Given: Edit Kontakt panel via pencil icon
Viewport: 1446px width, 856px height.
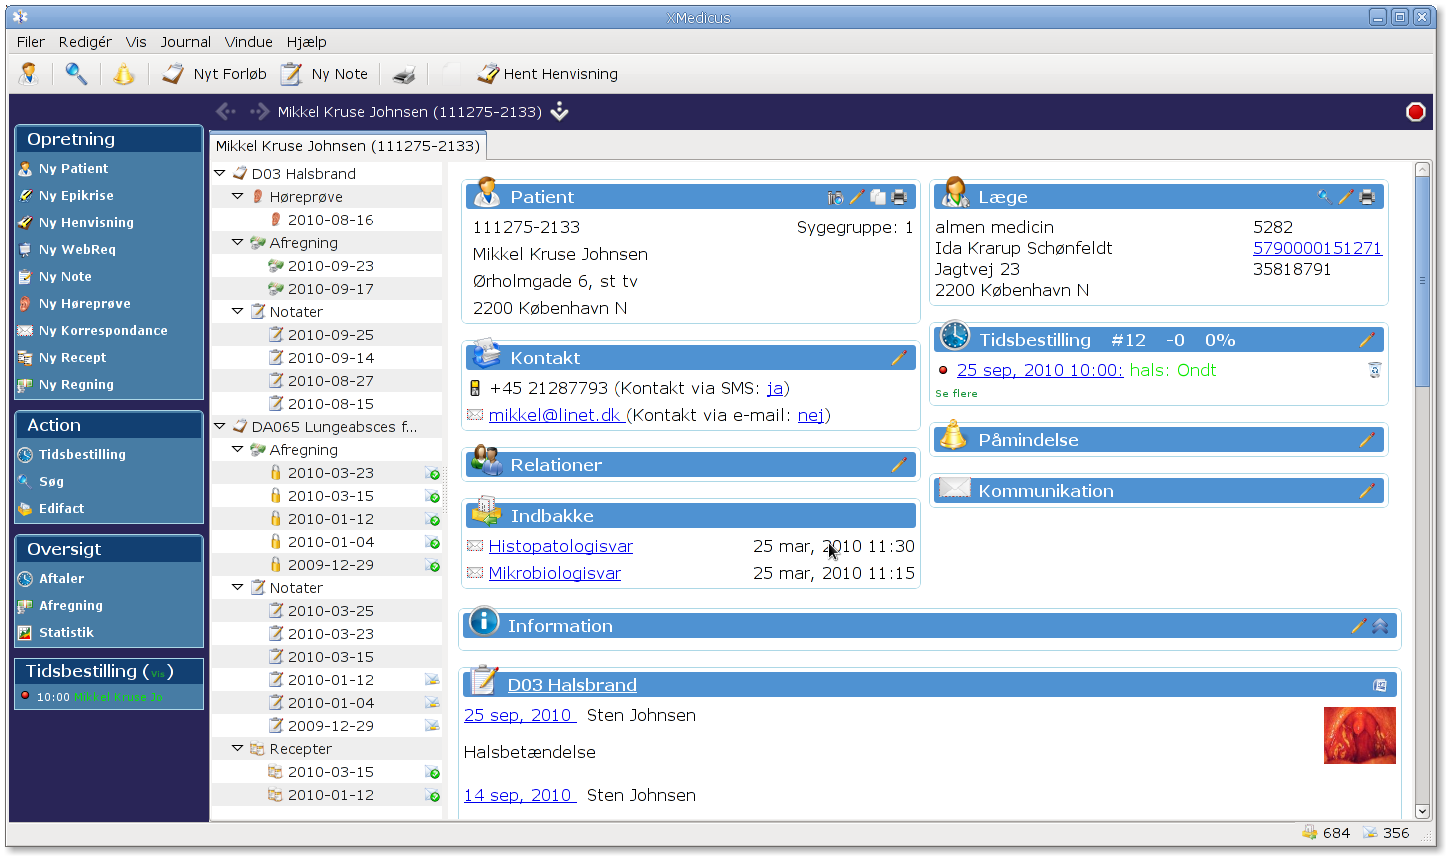Looking at the screenshot, I should [x=898, y=358].
